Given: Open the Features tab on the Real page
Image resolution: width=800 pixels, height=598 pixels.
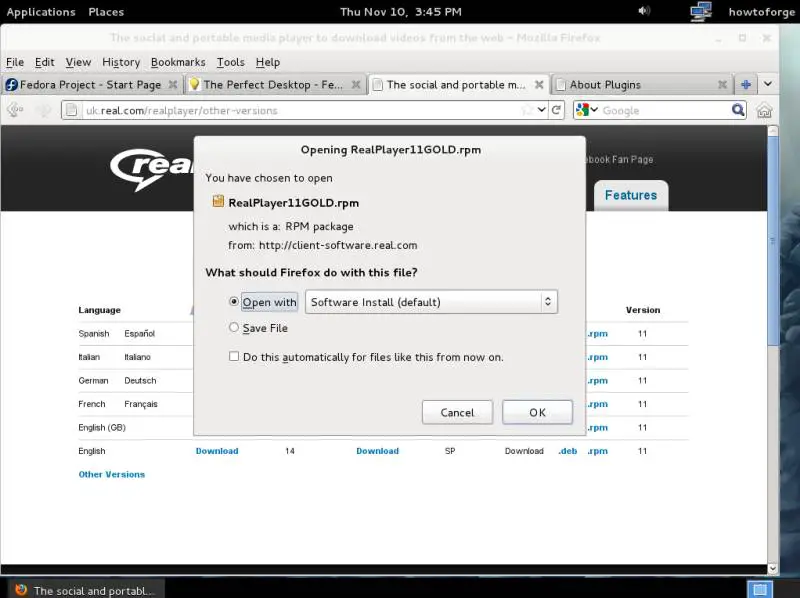Looking at the screenshot, I should click(x=631, y=195).
